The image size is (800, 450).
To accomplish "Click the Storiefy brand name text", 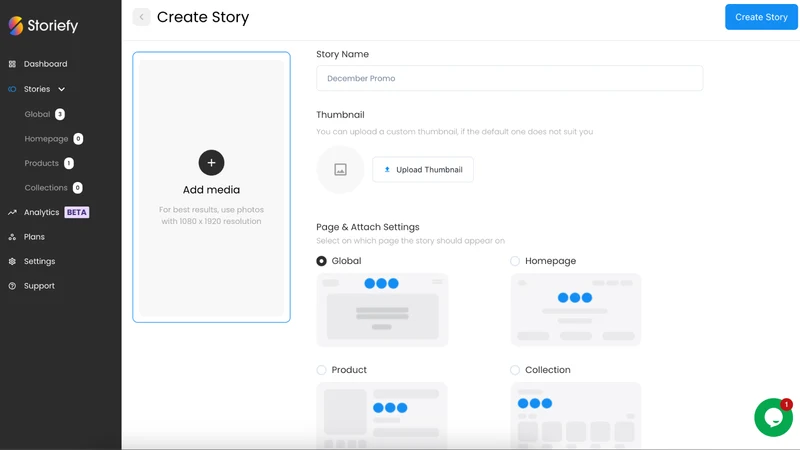I will pyautogui.click(x=53, y=26).
